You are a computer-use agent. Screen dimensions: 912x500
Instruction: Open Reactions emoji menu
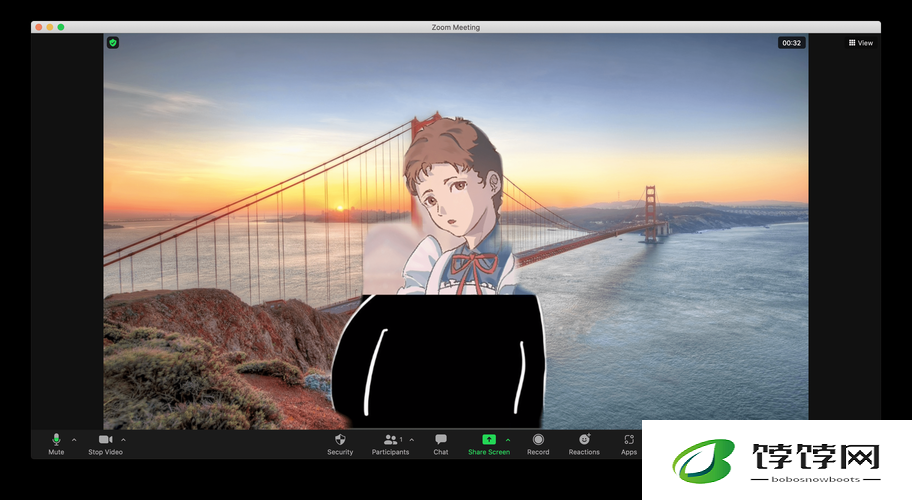click(584, 444)
